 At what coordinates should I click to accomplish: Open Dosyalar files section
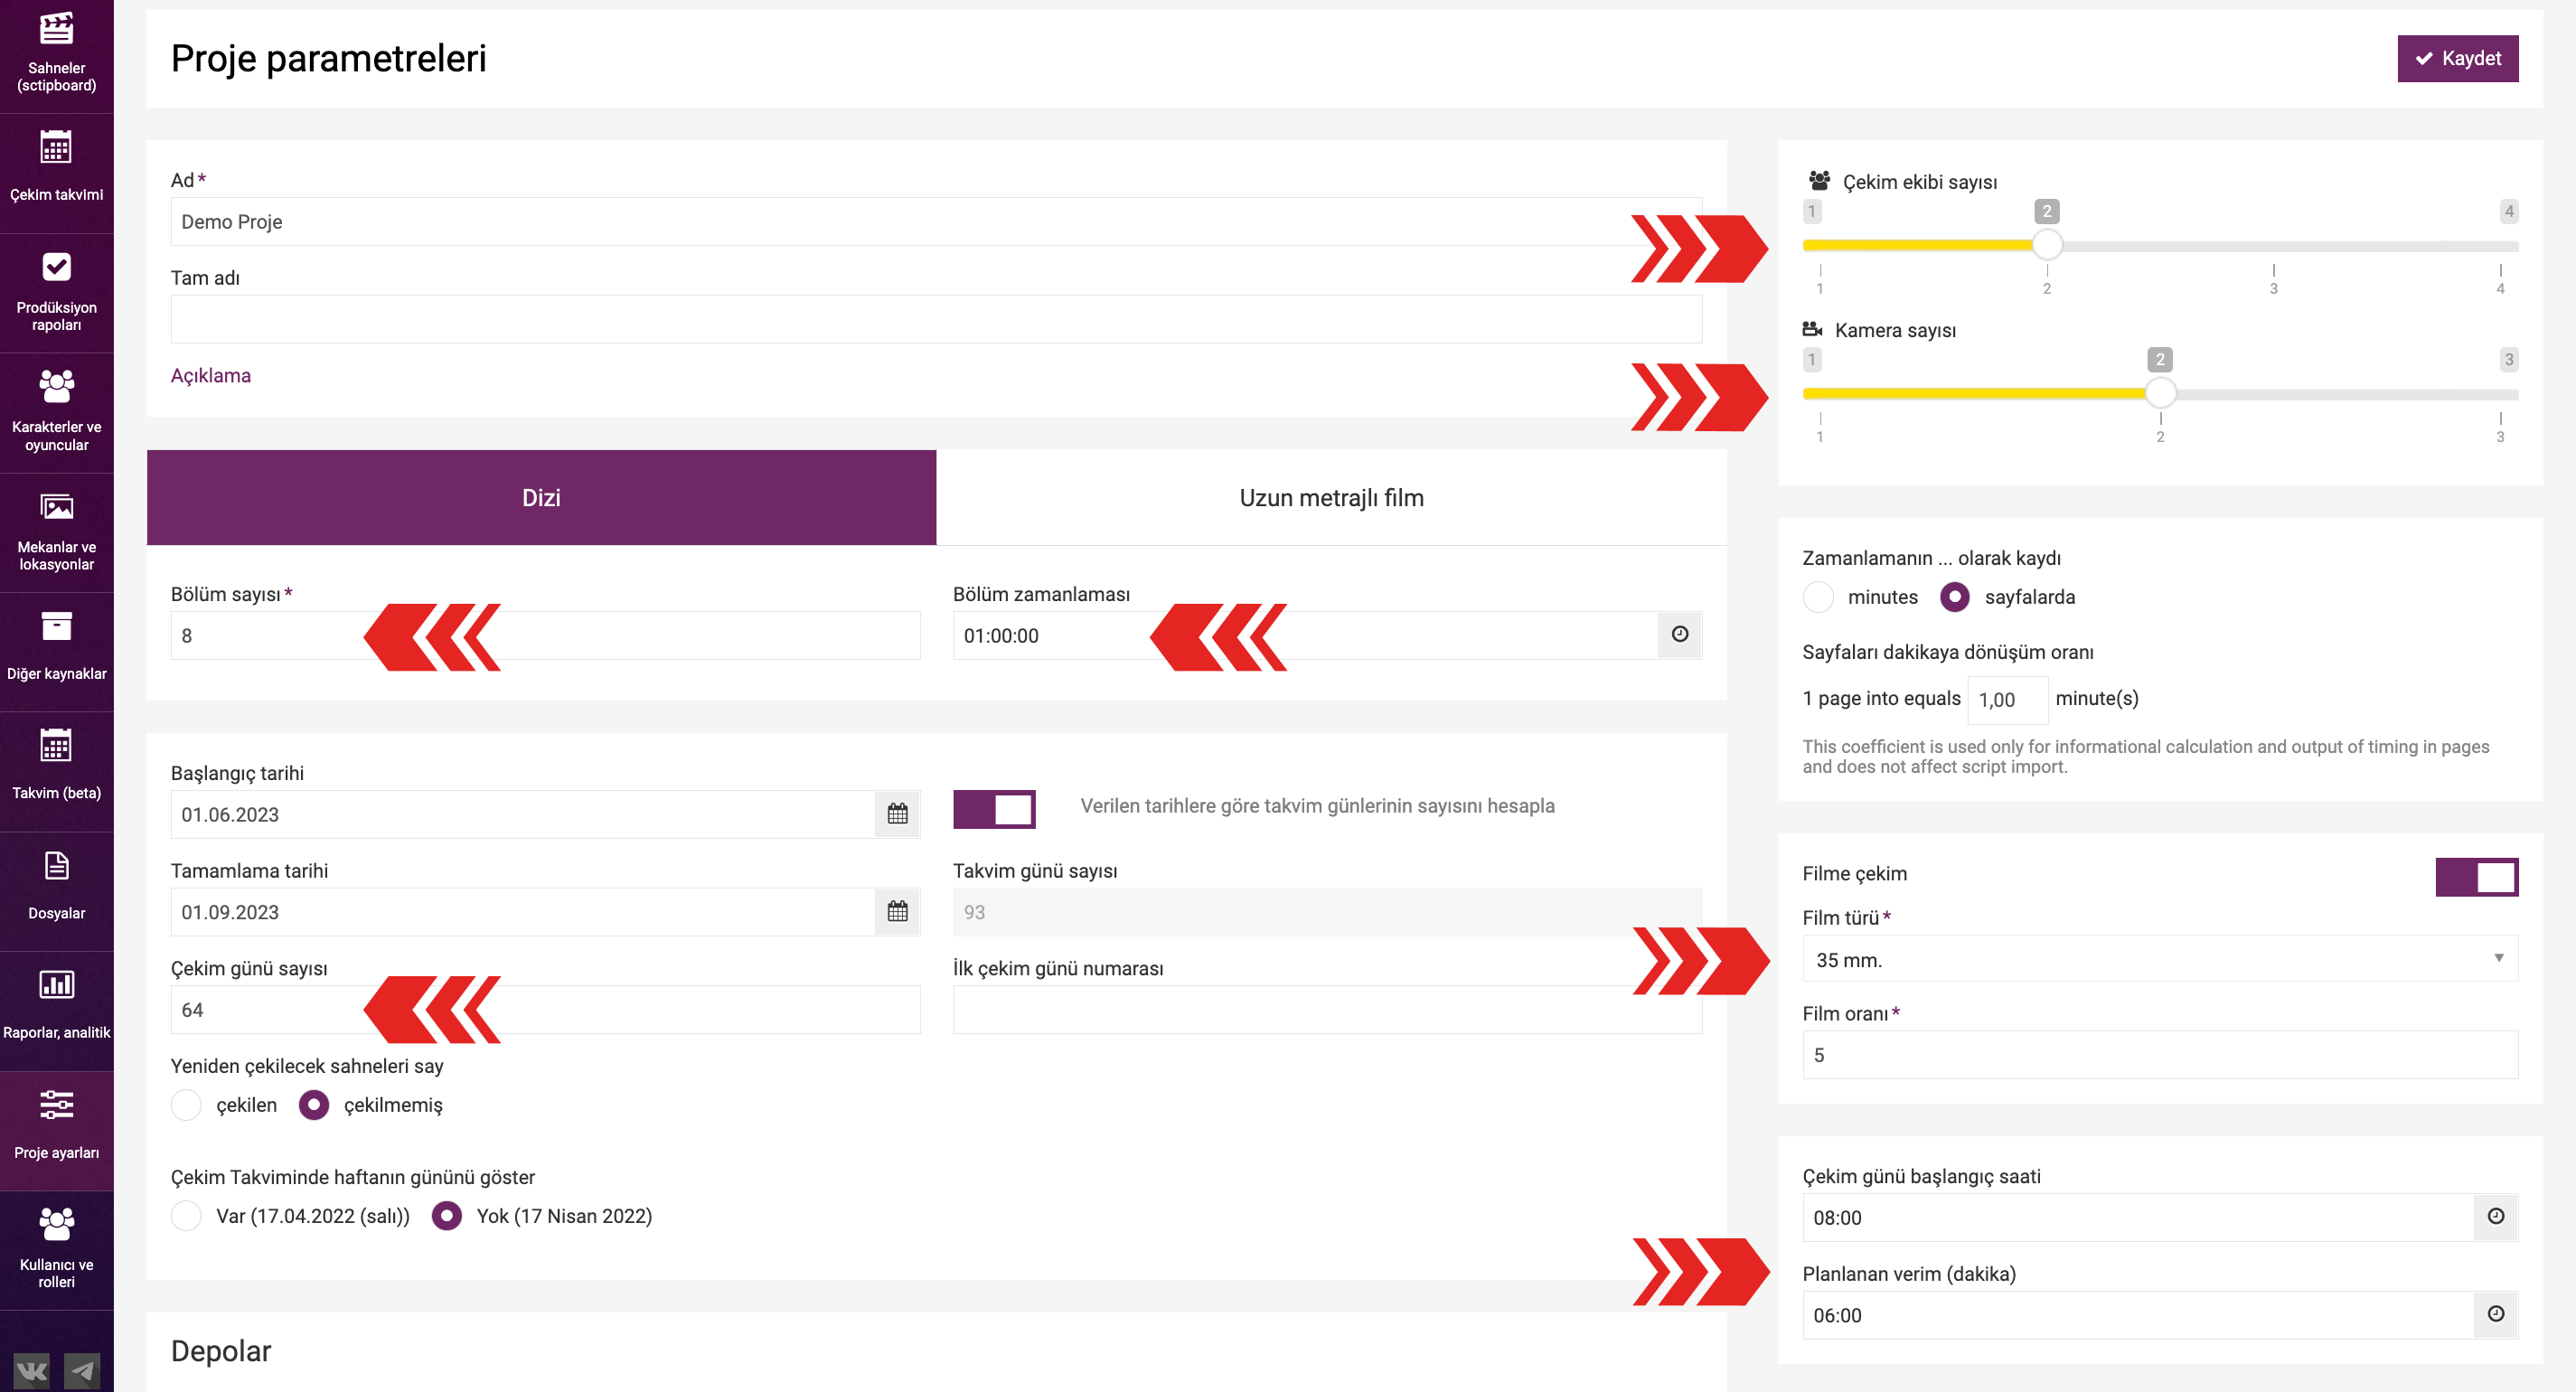(x=56, y=890)
